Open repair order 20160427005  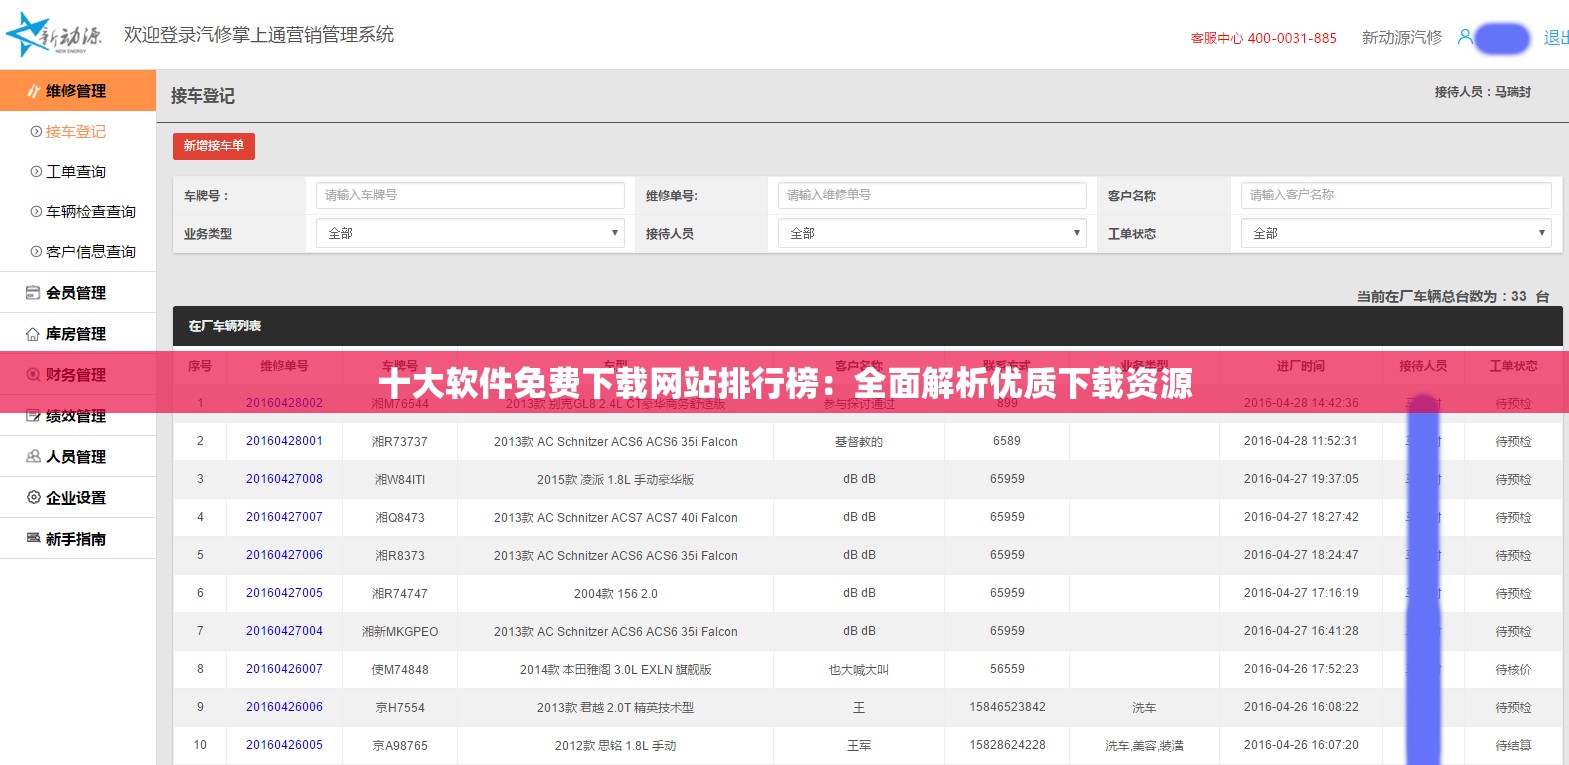pos(284,593)
